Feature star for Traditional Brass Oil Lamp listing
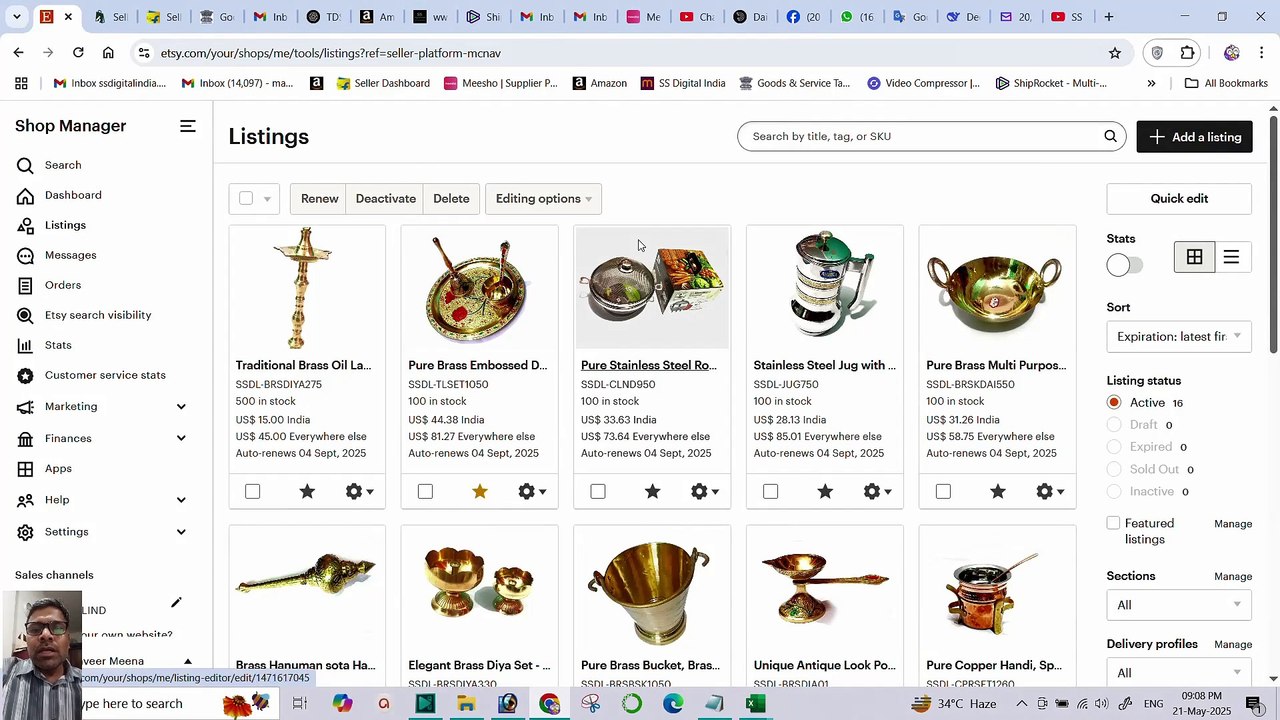The width and height of the screenshot is (1280, 720). [307, 491]
